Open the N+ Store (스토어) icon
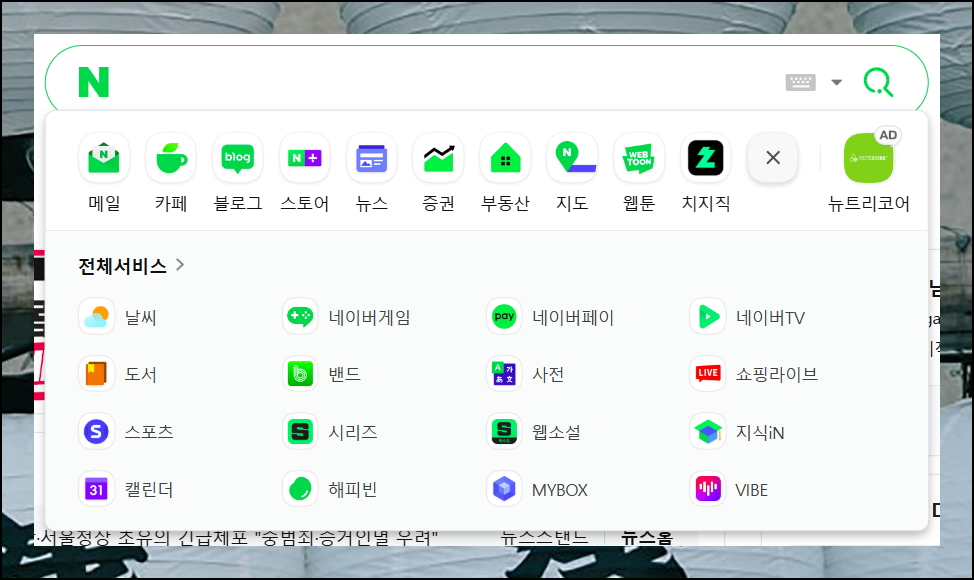This screenshot has height=580, width=974. click(304, 158)
